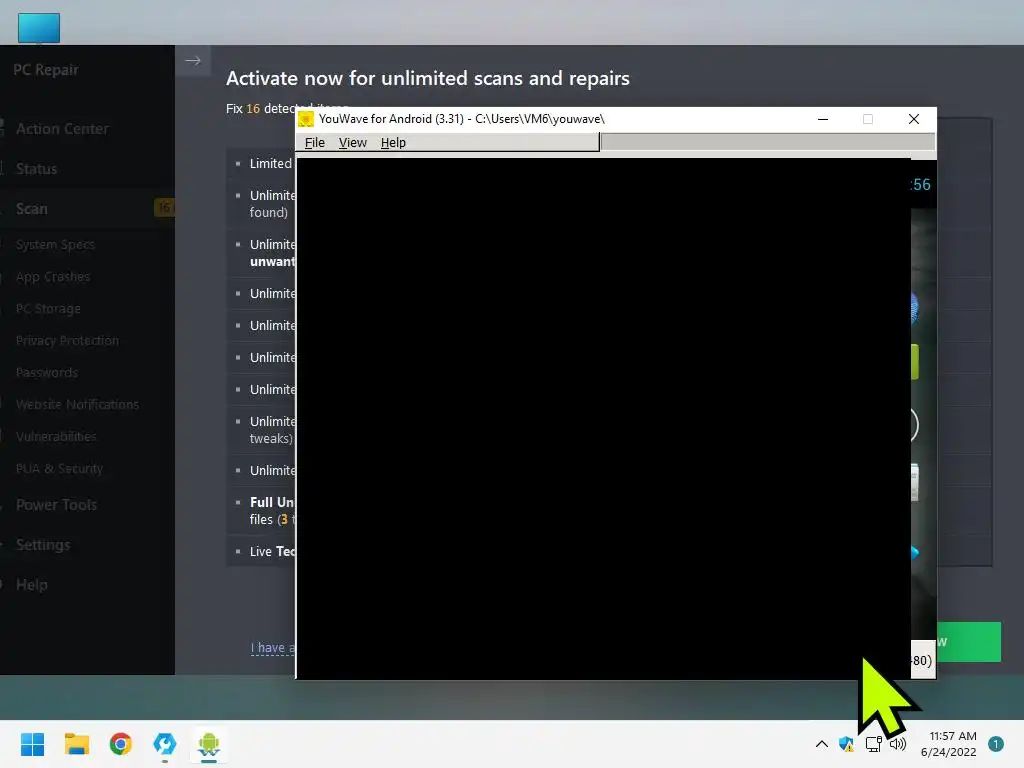This screenshot has height=768, width=1024.
Task: Open the clock showing 11:57 AM
Action: click(949, 744)
